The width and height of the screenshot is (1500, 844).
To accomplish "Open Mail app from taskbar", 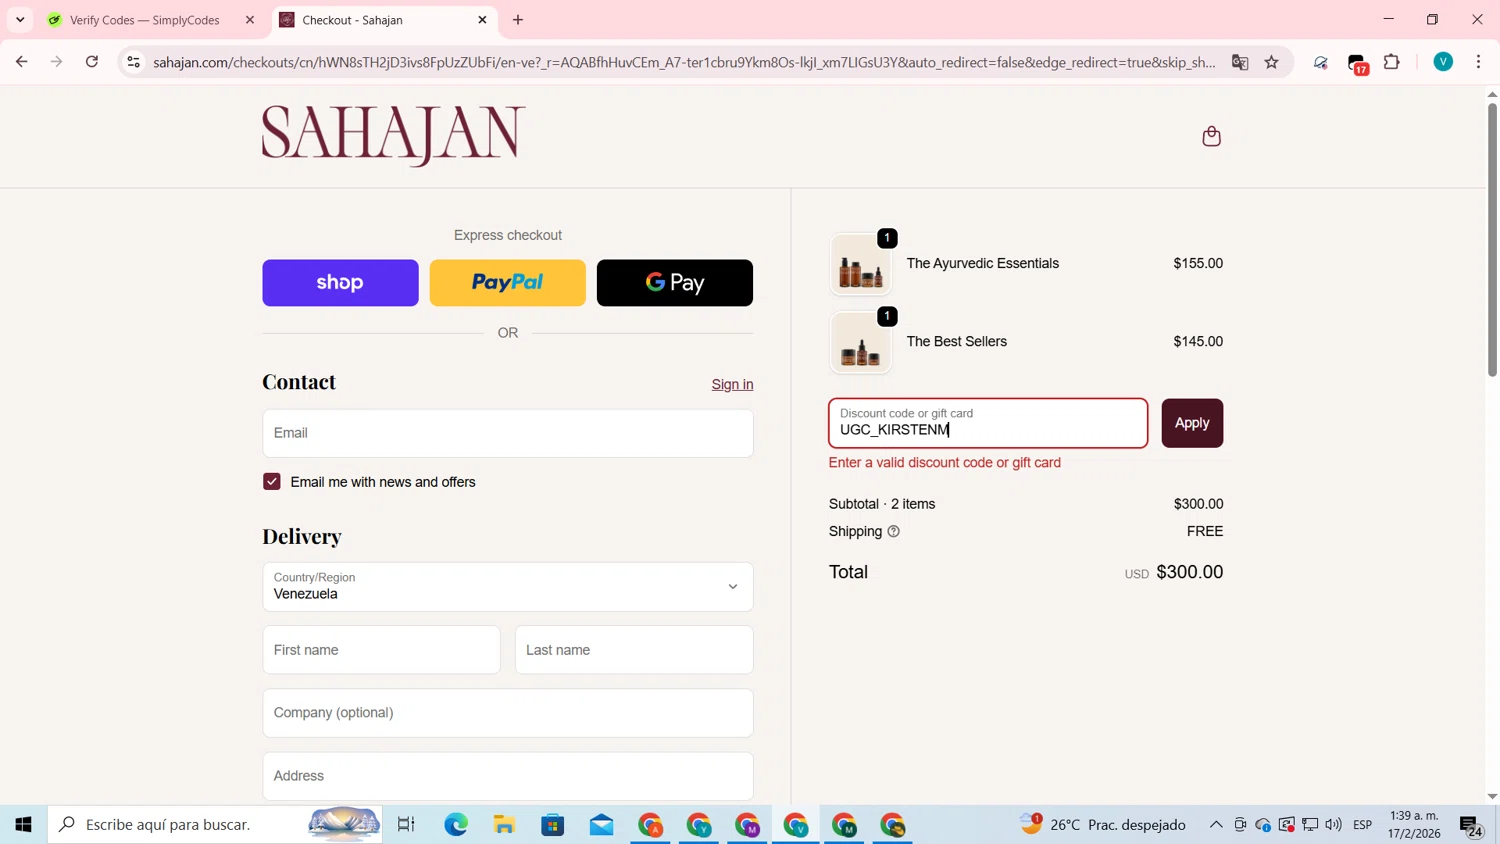I will (601, 825).
